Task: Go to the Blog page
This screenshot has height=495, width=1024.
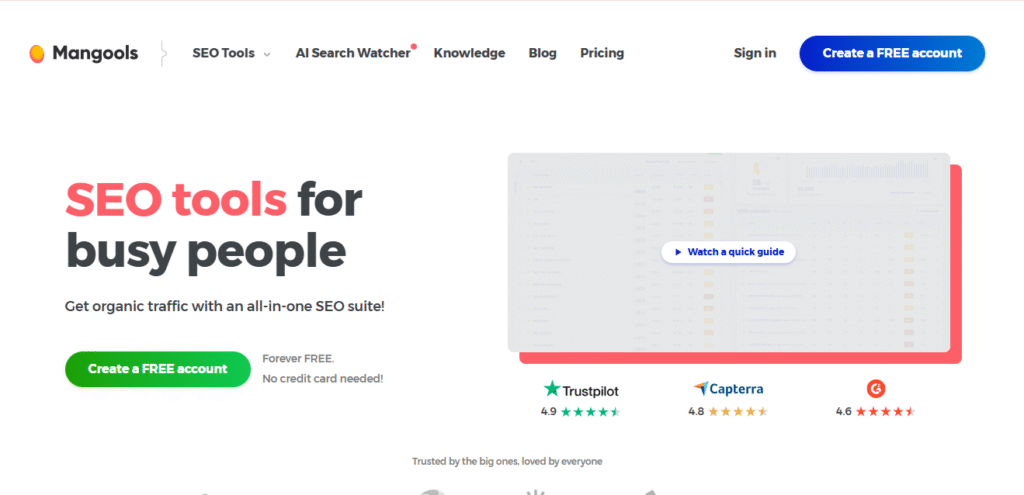Action: (542, 53)
